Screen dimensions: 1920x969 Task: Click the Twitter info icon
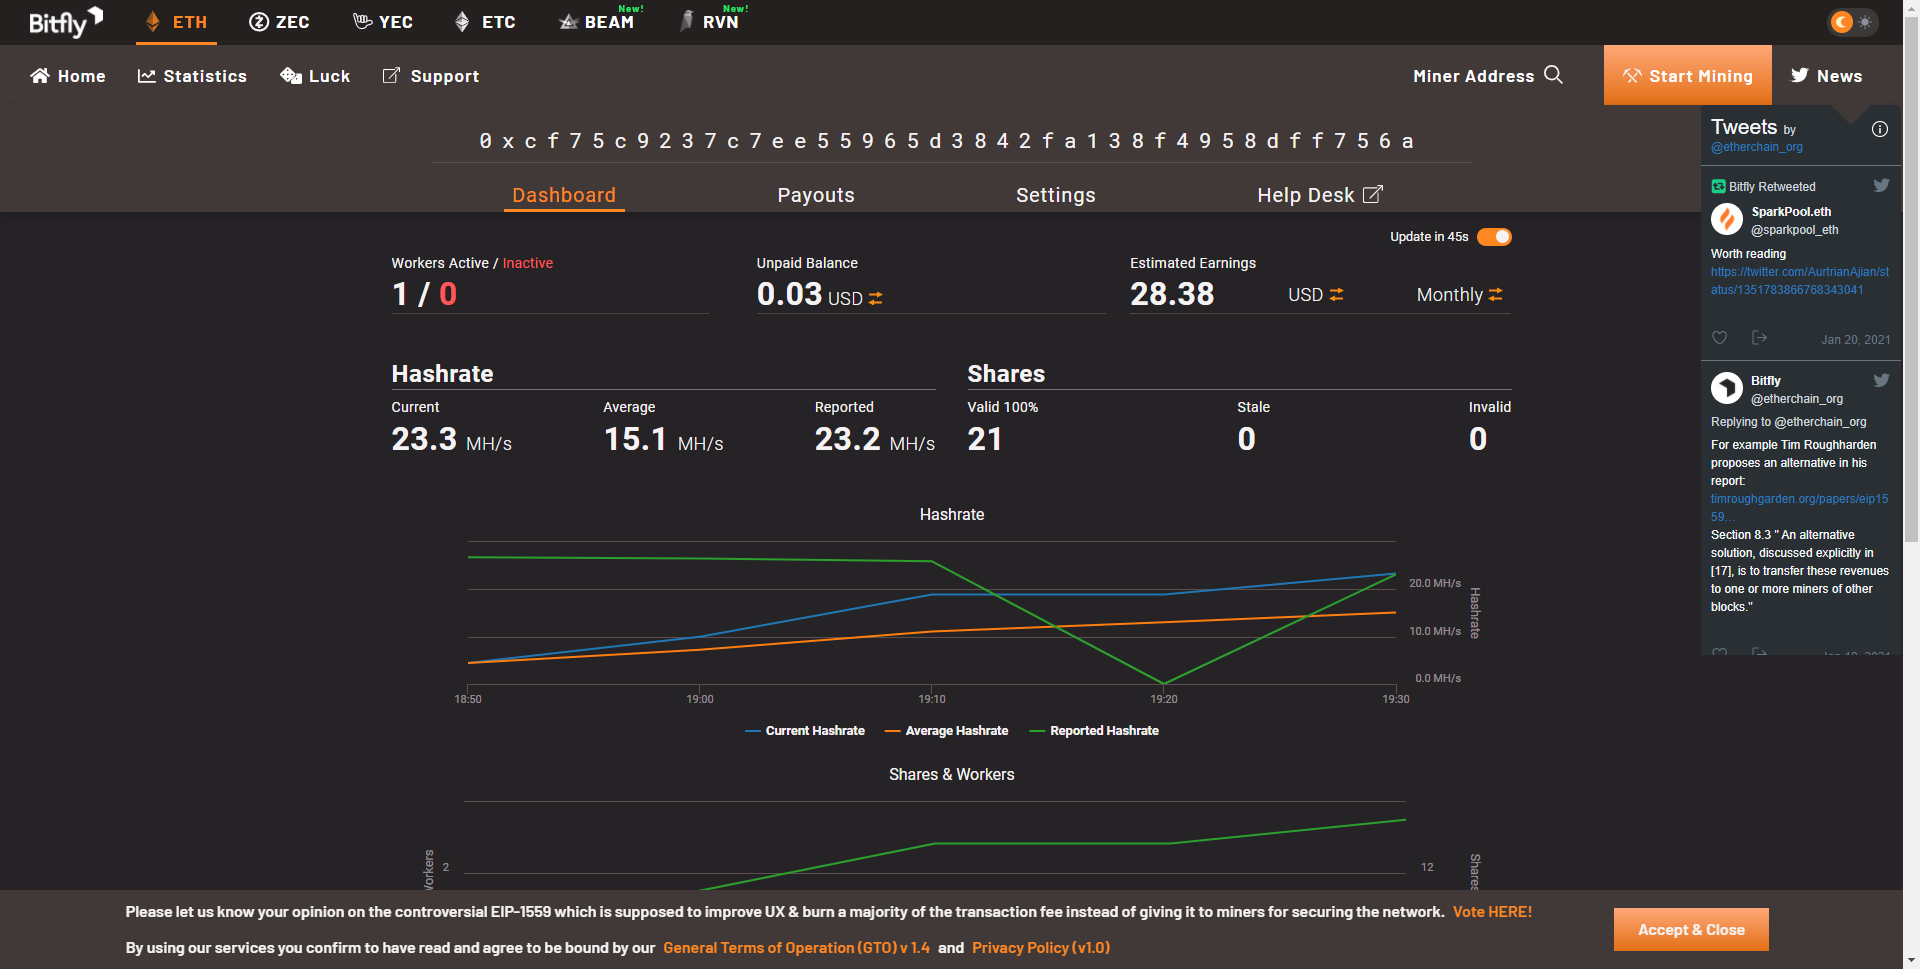pyautogui.click(x=1880, y=129)
